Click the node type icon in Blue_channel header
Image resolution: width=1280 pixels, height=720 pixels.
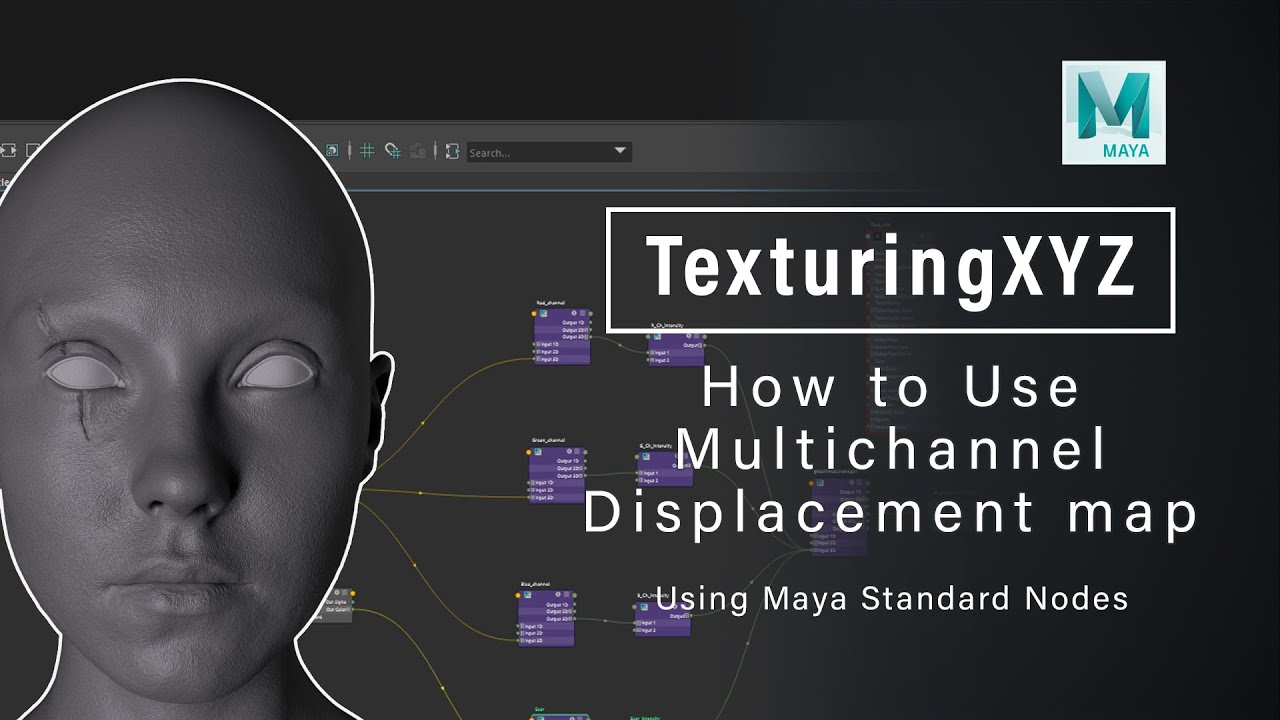[x=528, y=594]
